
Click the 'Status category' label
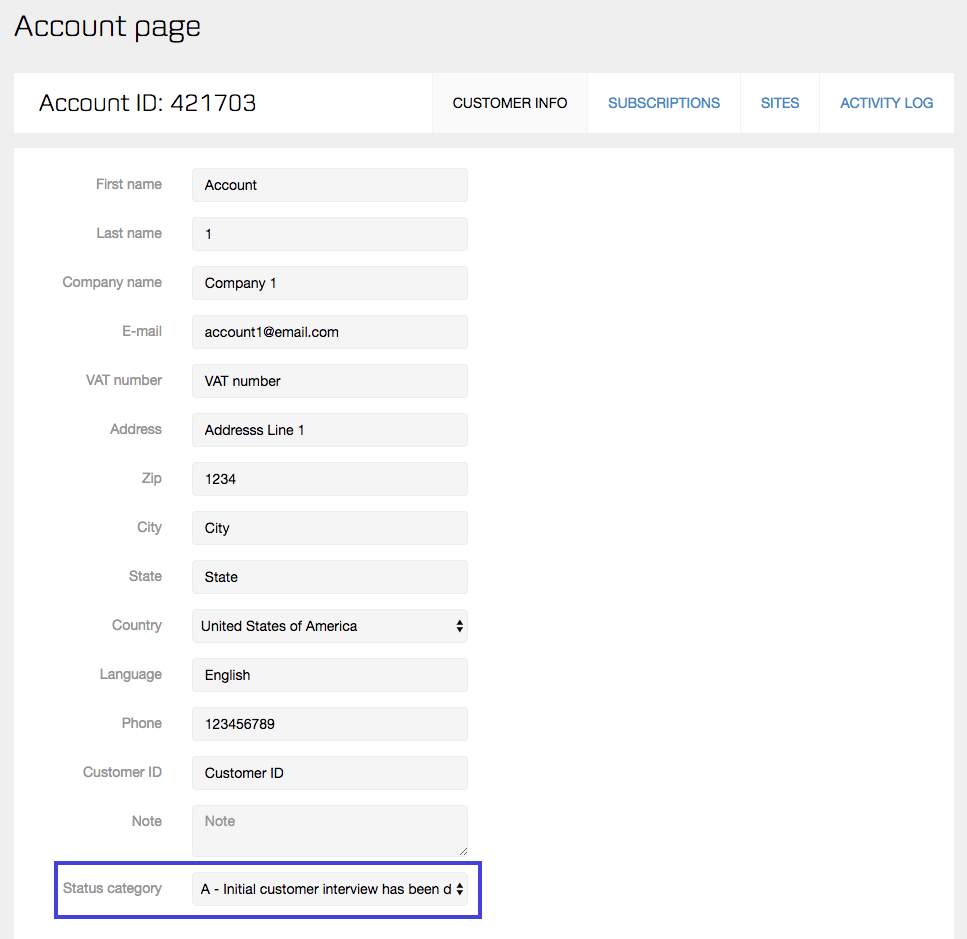(x=112, y=888)
